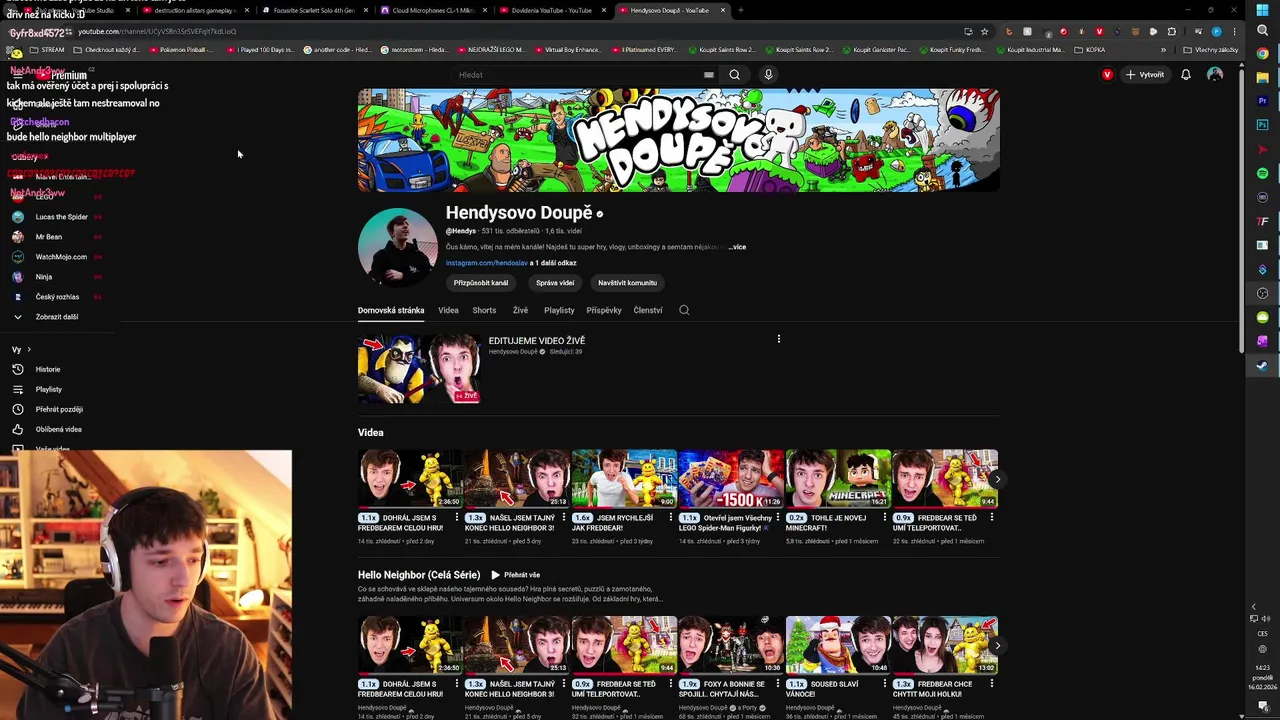Expand the Odběry subscriptions header
This screenshot has height=720, width=1280.
pos(28,157)
